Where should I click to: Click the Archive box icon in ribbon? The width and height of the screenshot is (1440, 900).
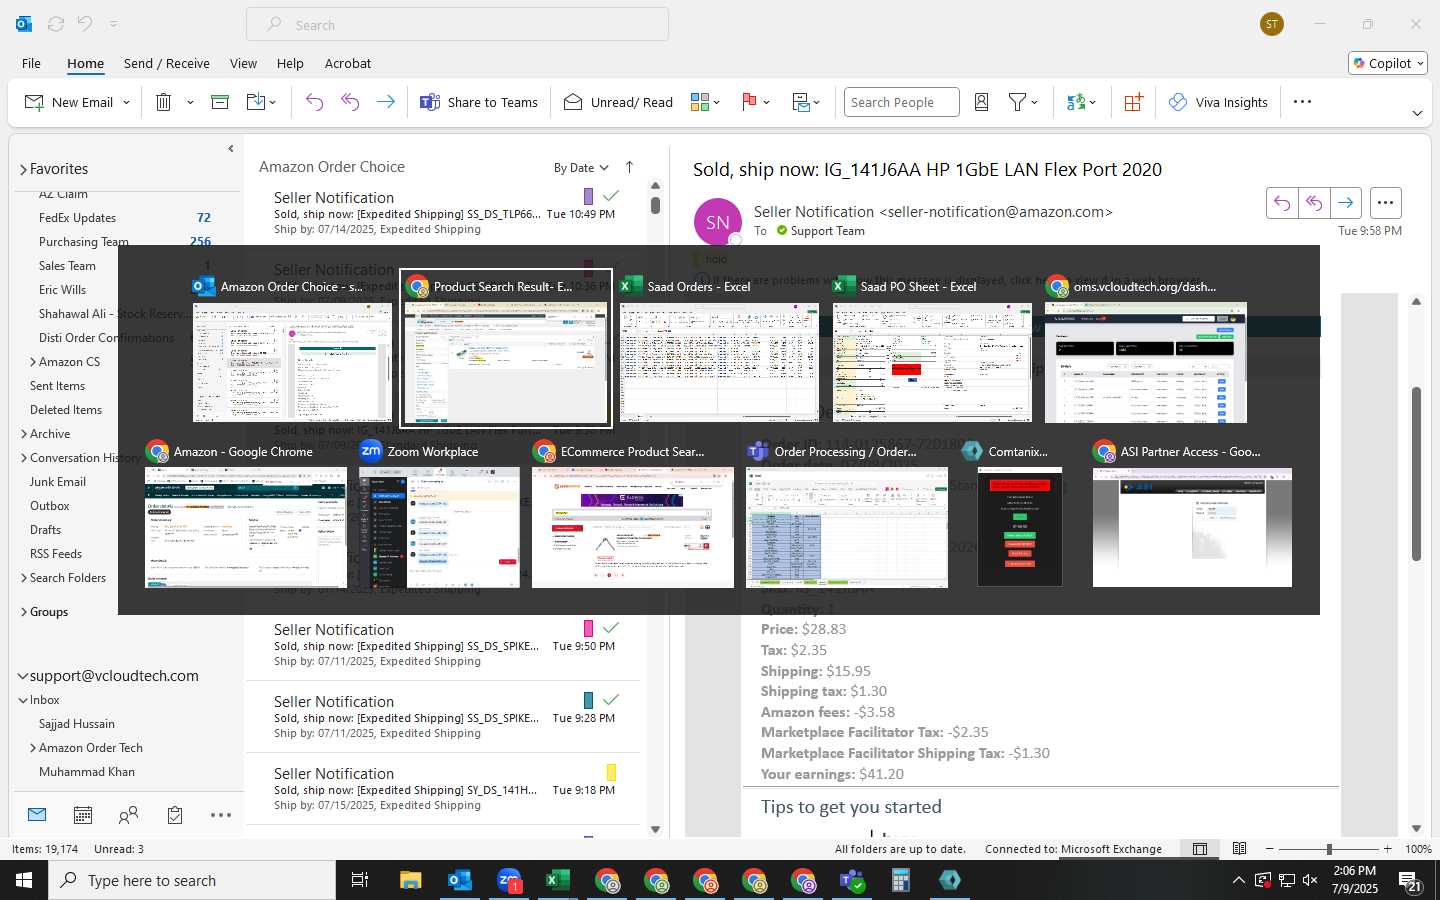220,102
